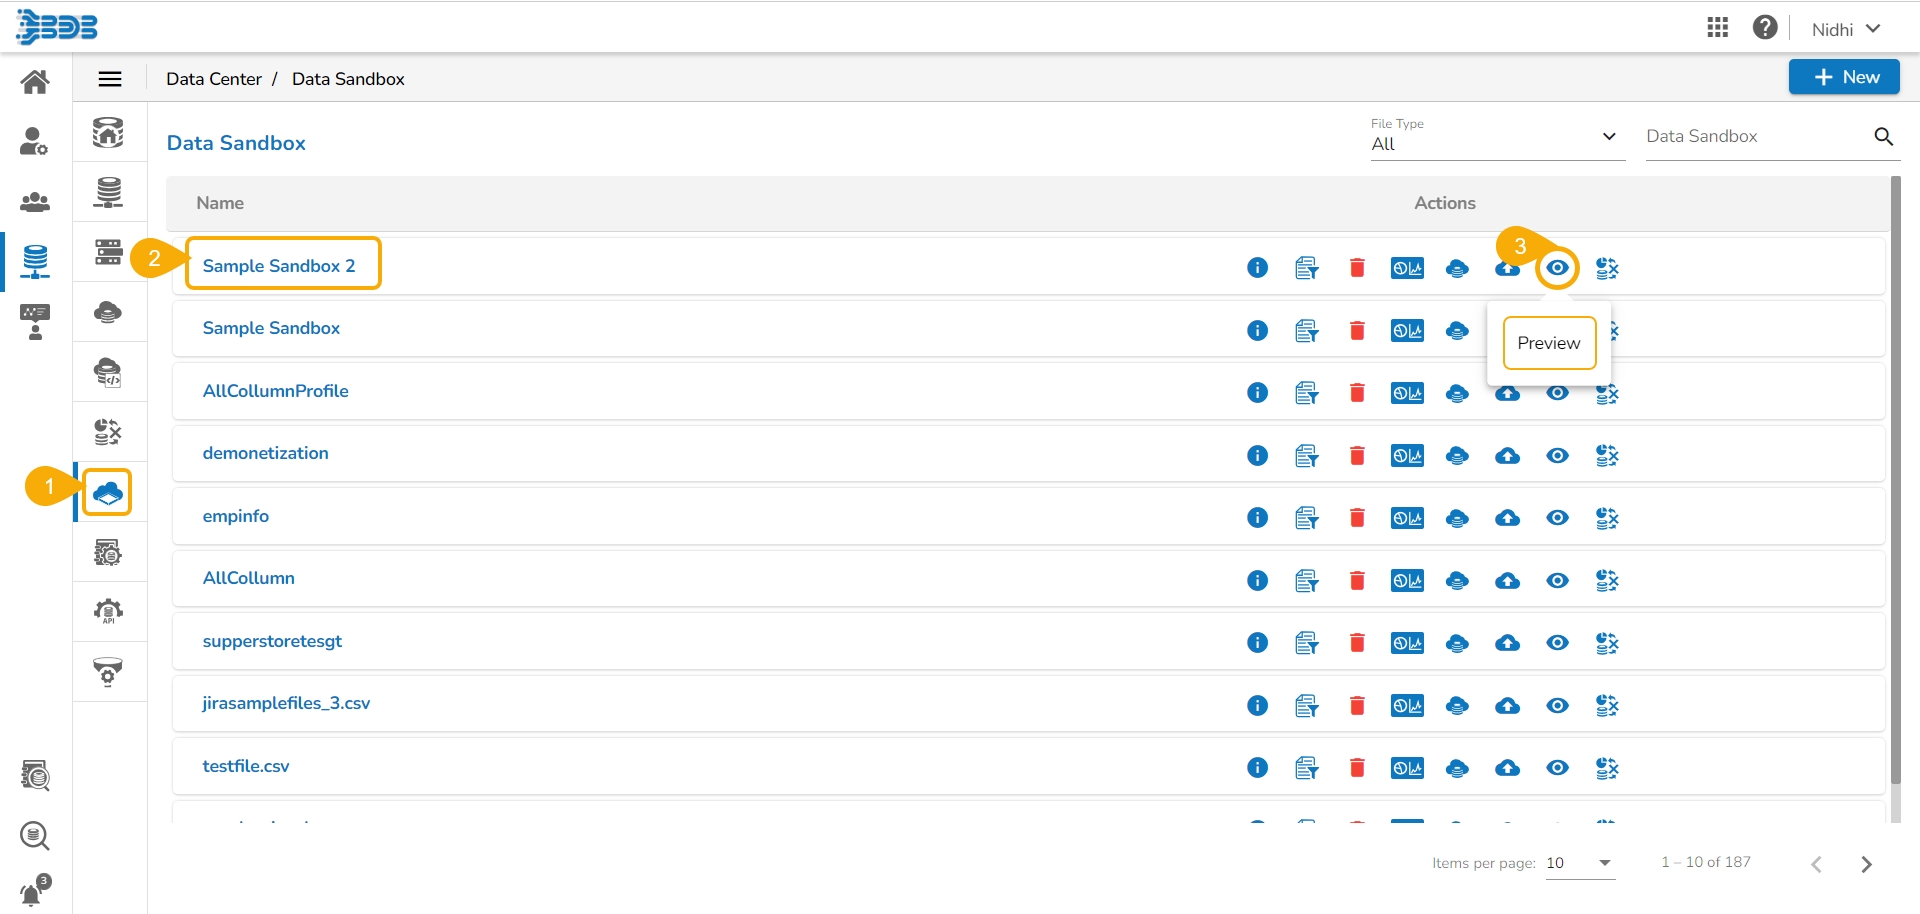This screenshot has width=1920, height=914.
Task: Delete the demonetization sandbox file
Action: (1357, 456)
